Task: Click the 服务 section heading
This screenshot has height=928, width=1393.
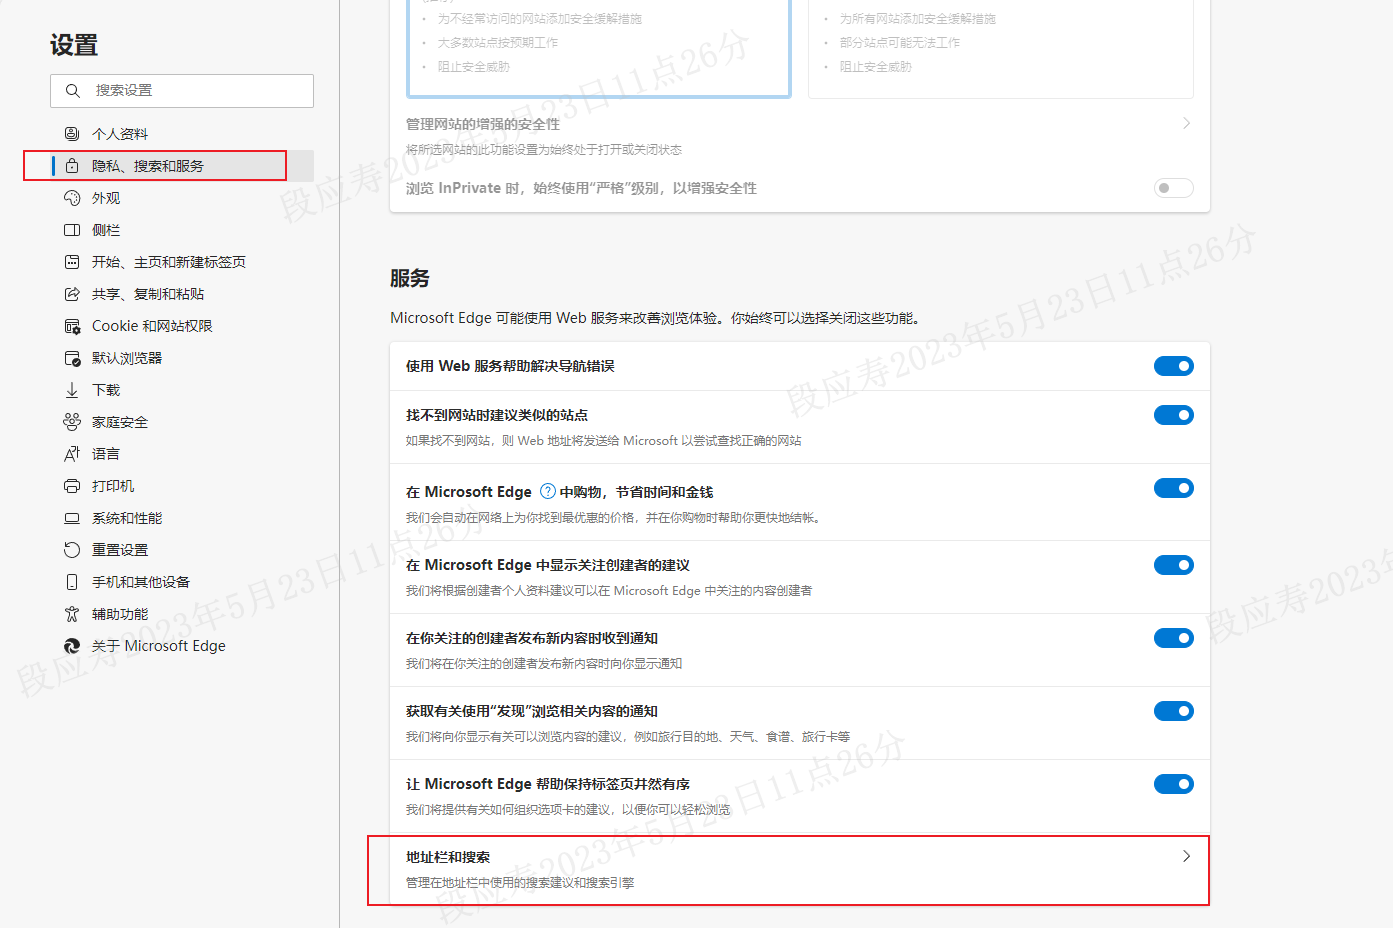Action: click(410, 278)
